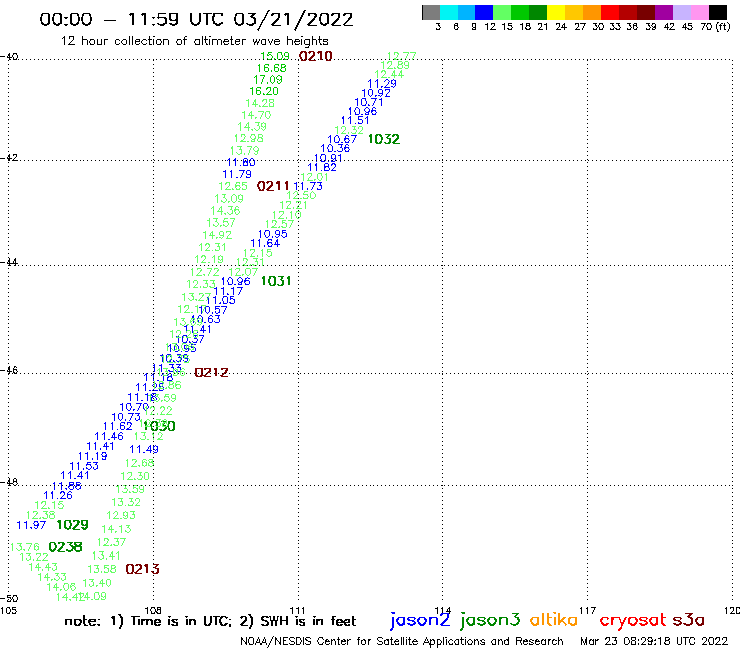740x650 pixels.
Task: Click the 11.82 wave height value
Action: coord(322,167)
